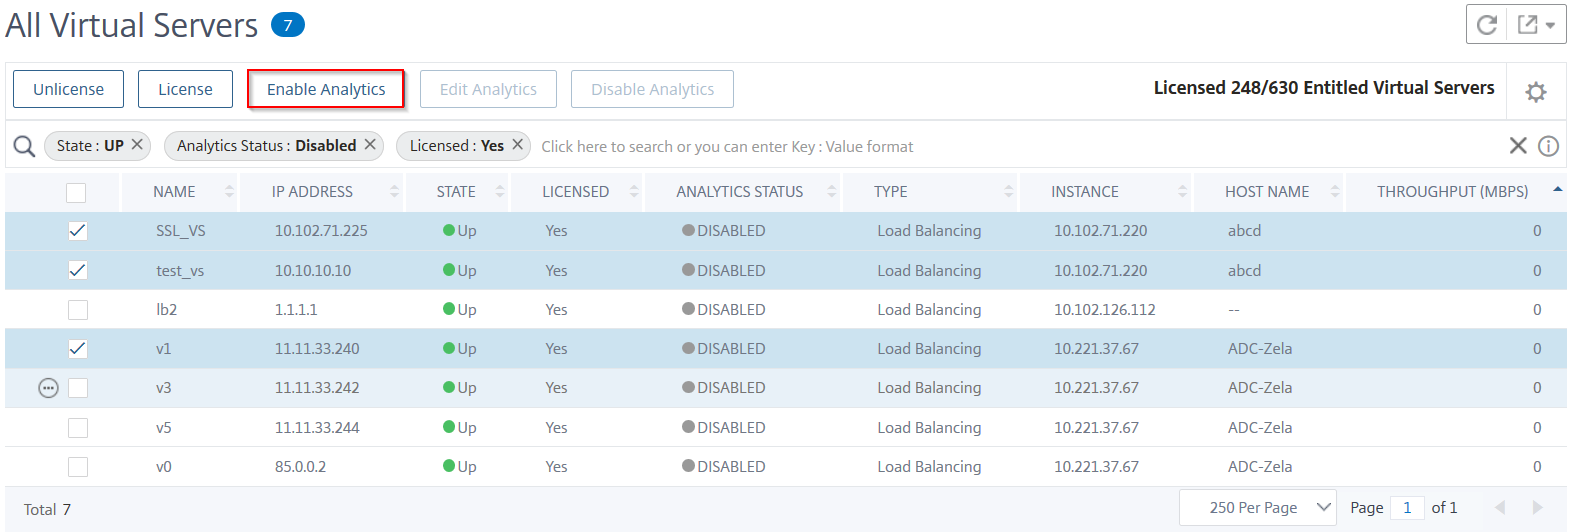Uncheck the SSL_VS row checkbox
The height and width of the screenshot is (532, 1574).
78,231
